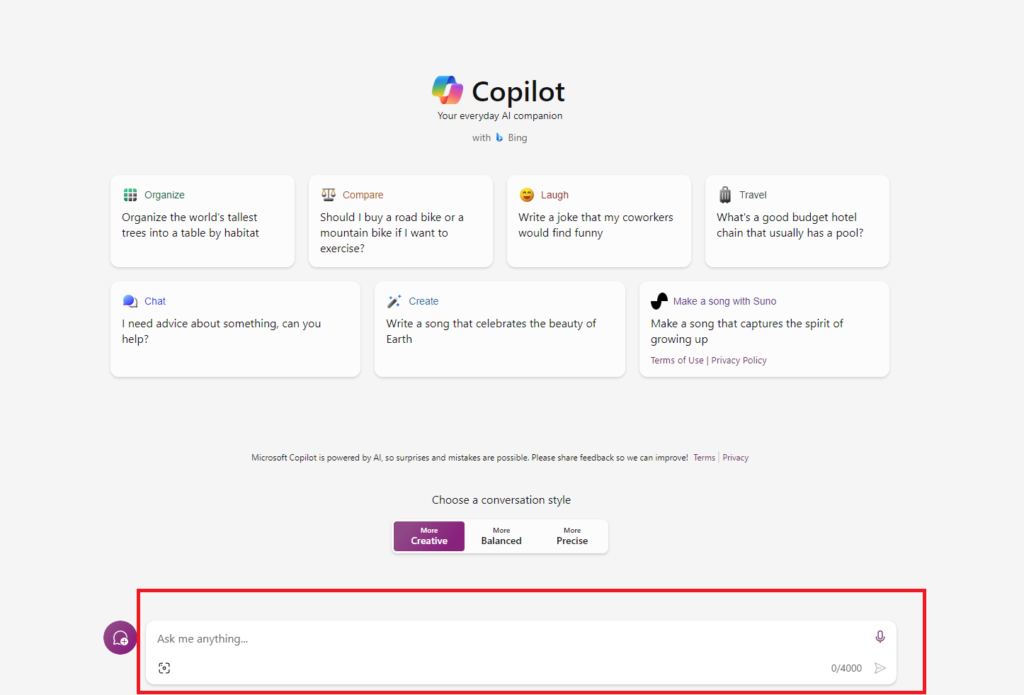Open the Compare road bike suggestion card
The image size is (1024, 695).
[x=400, y=222]
